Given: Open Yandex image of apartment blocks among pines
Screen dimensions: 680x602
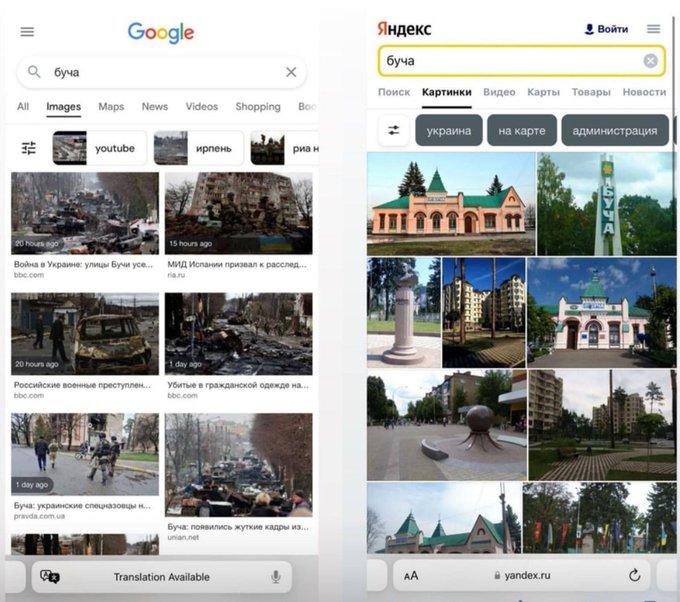Looking at the screenshot, I should click(x=484, y=312).
